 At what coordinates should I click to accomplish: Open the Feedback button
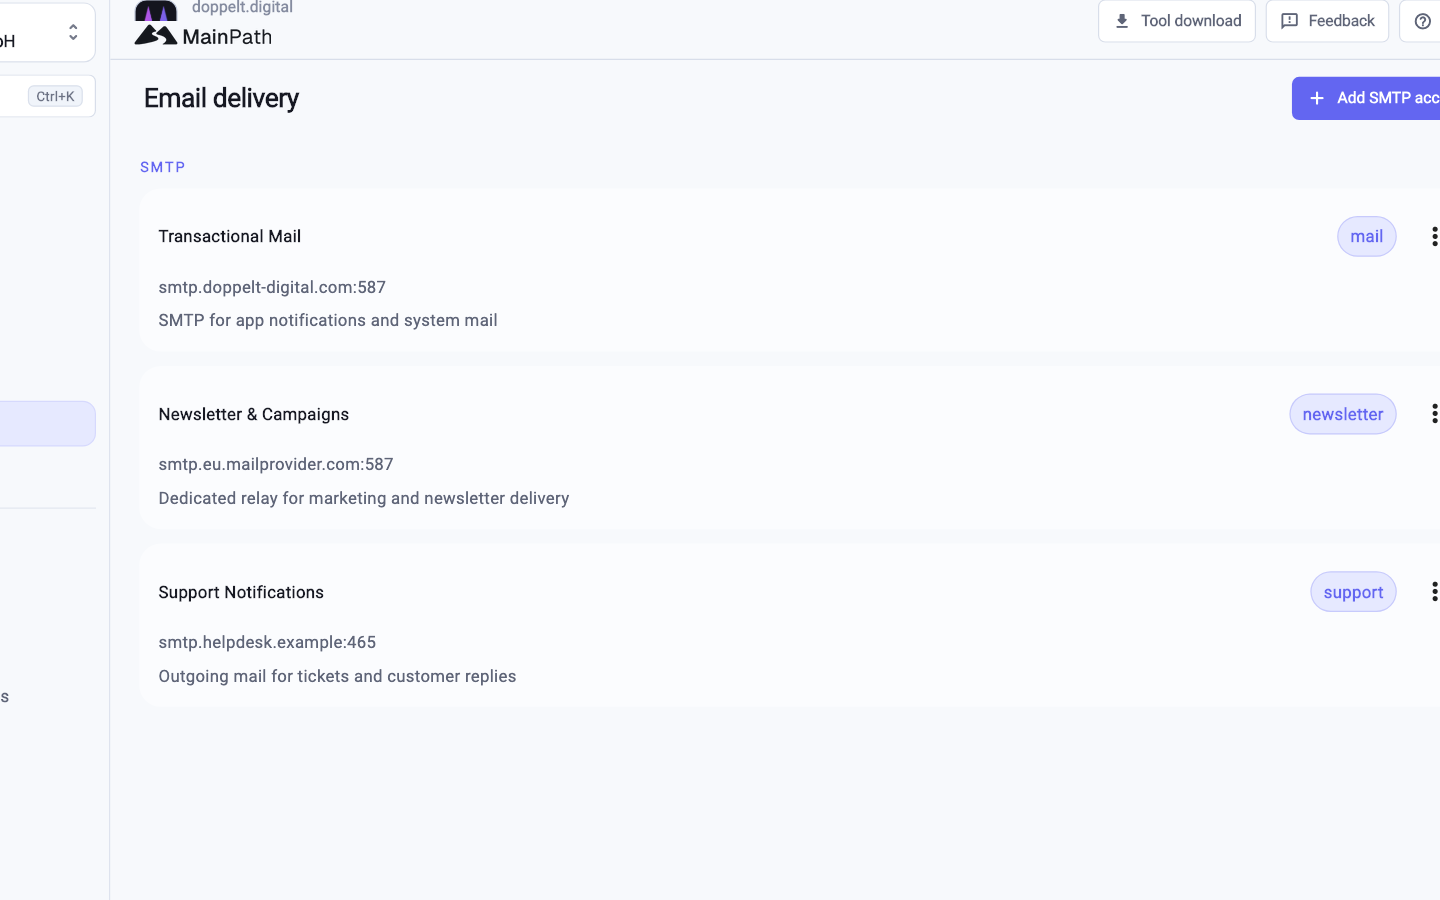1327,21
